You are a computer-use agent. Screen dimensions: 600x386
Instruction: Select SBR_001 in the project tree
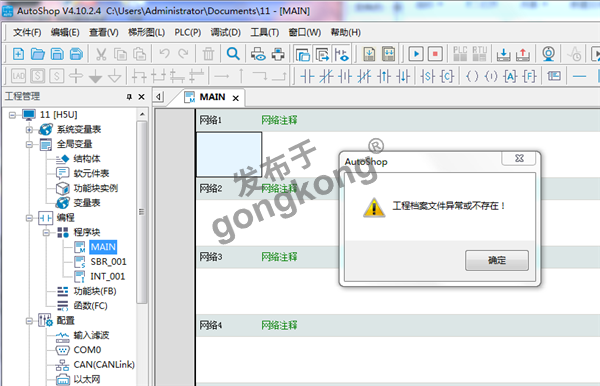pyautogui.click(x=108, y=262)
